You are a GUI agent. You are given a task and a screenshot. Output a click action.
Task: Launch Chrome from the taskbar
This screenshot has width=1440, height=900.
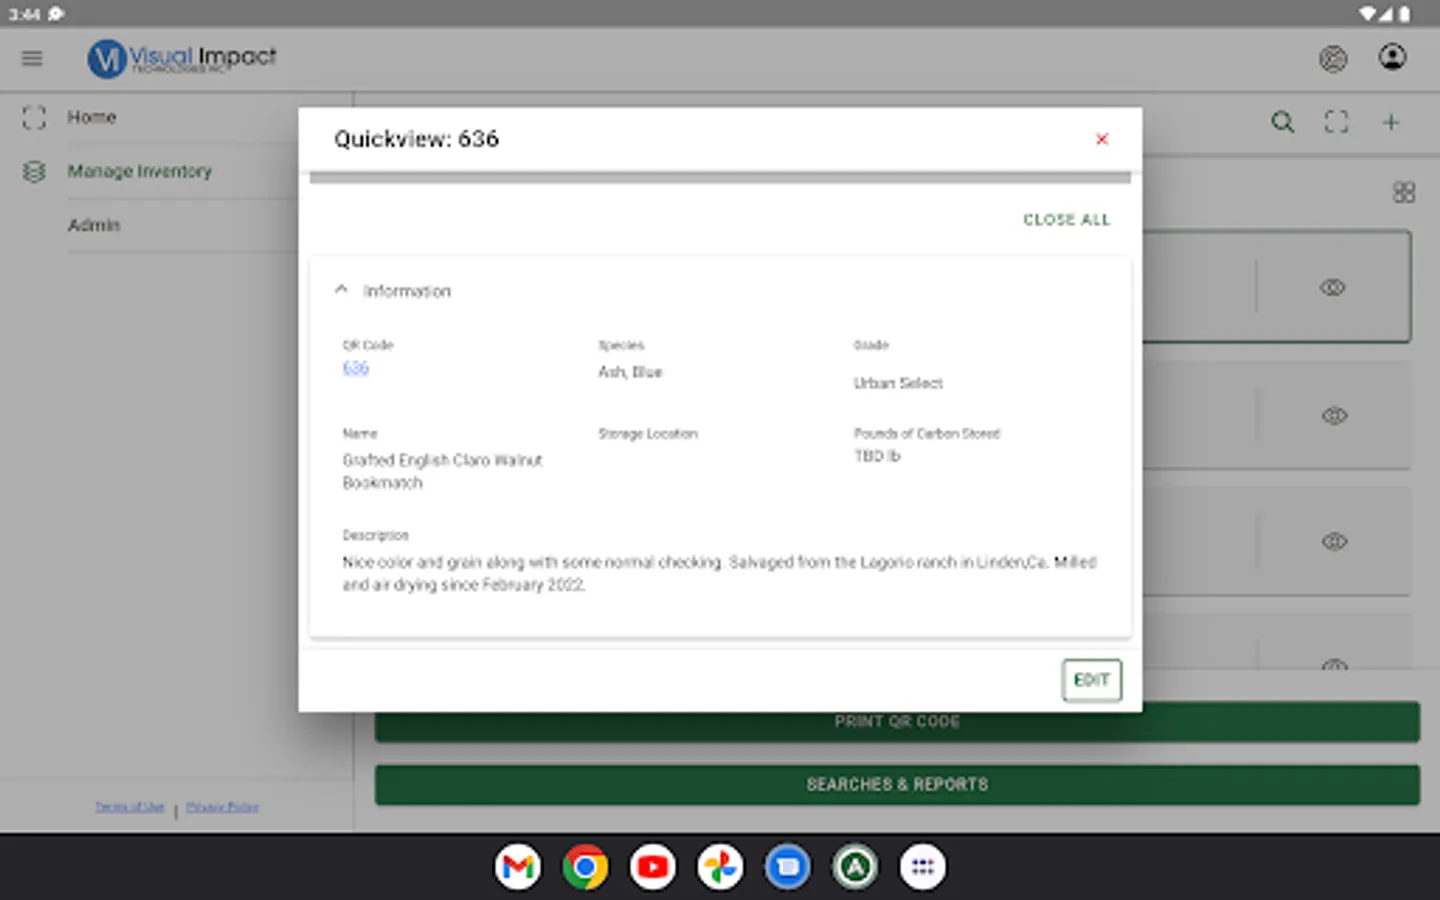tap(585, 867)
